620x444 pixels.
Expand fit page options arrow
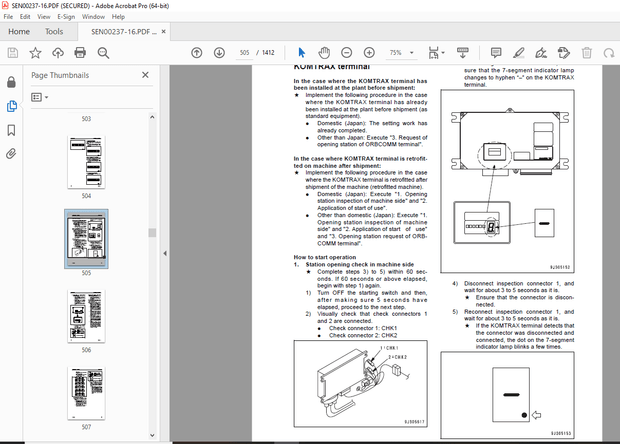[x=443, y=53]
